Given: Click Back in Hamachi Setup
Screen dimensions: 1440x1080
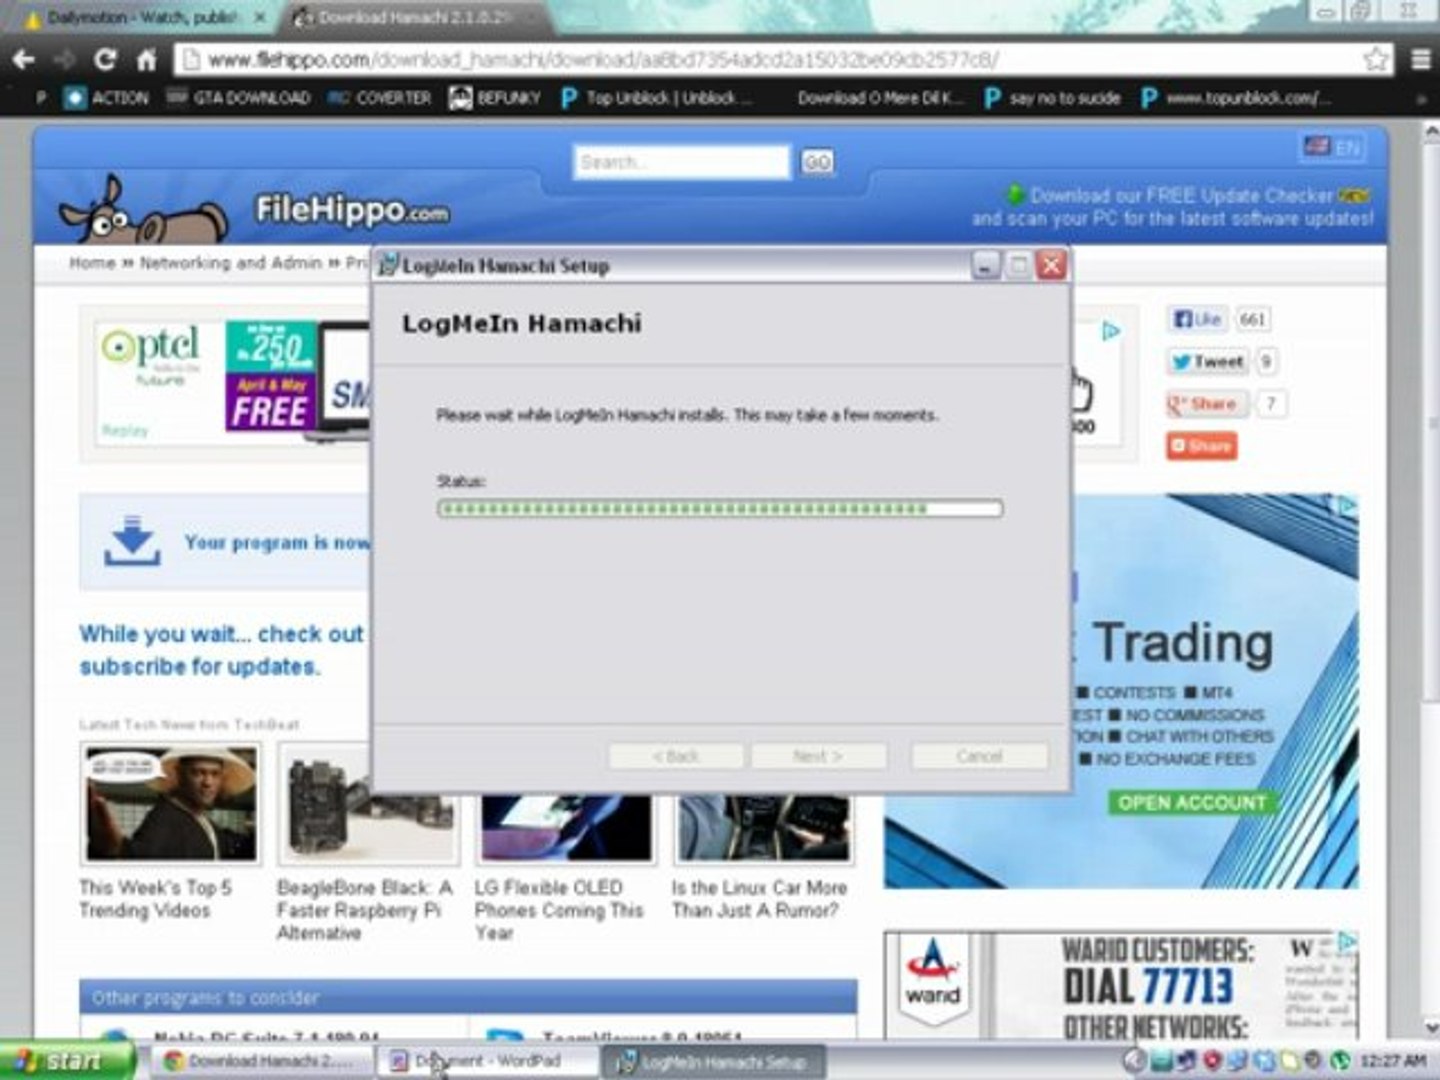Looking at the screenshot, I should tap(676, 756).
